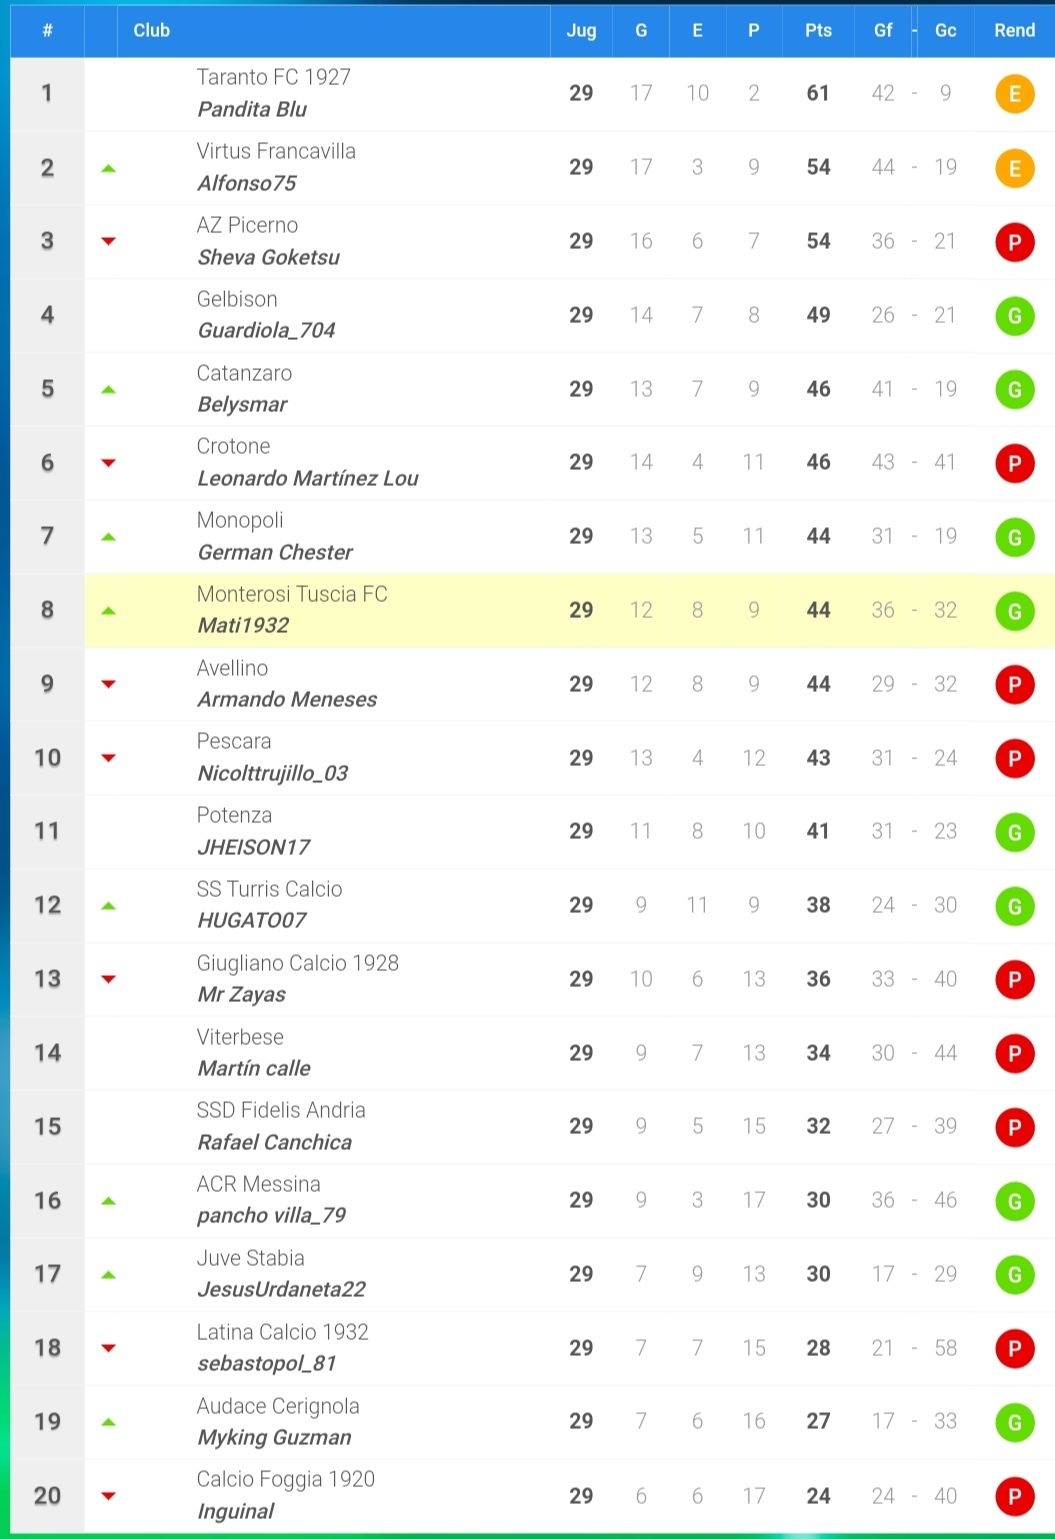Click the green G badge for Gelbison
This screenshot has width=1055, height=1539.
pos(1014,316)
